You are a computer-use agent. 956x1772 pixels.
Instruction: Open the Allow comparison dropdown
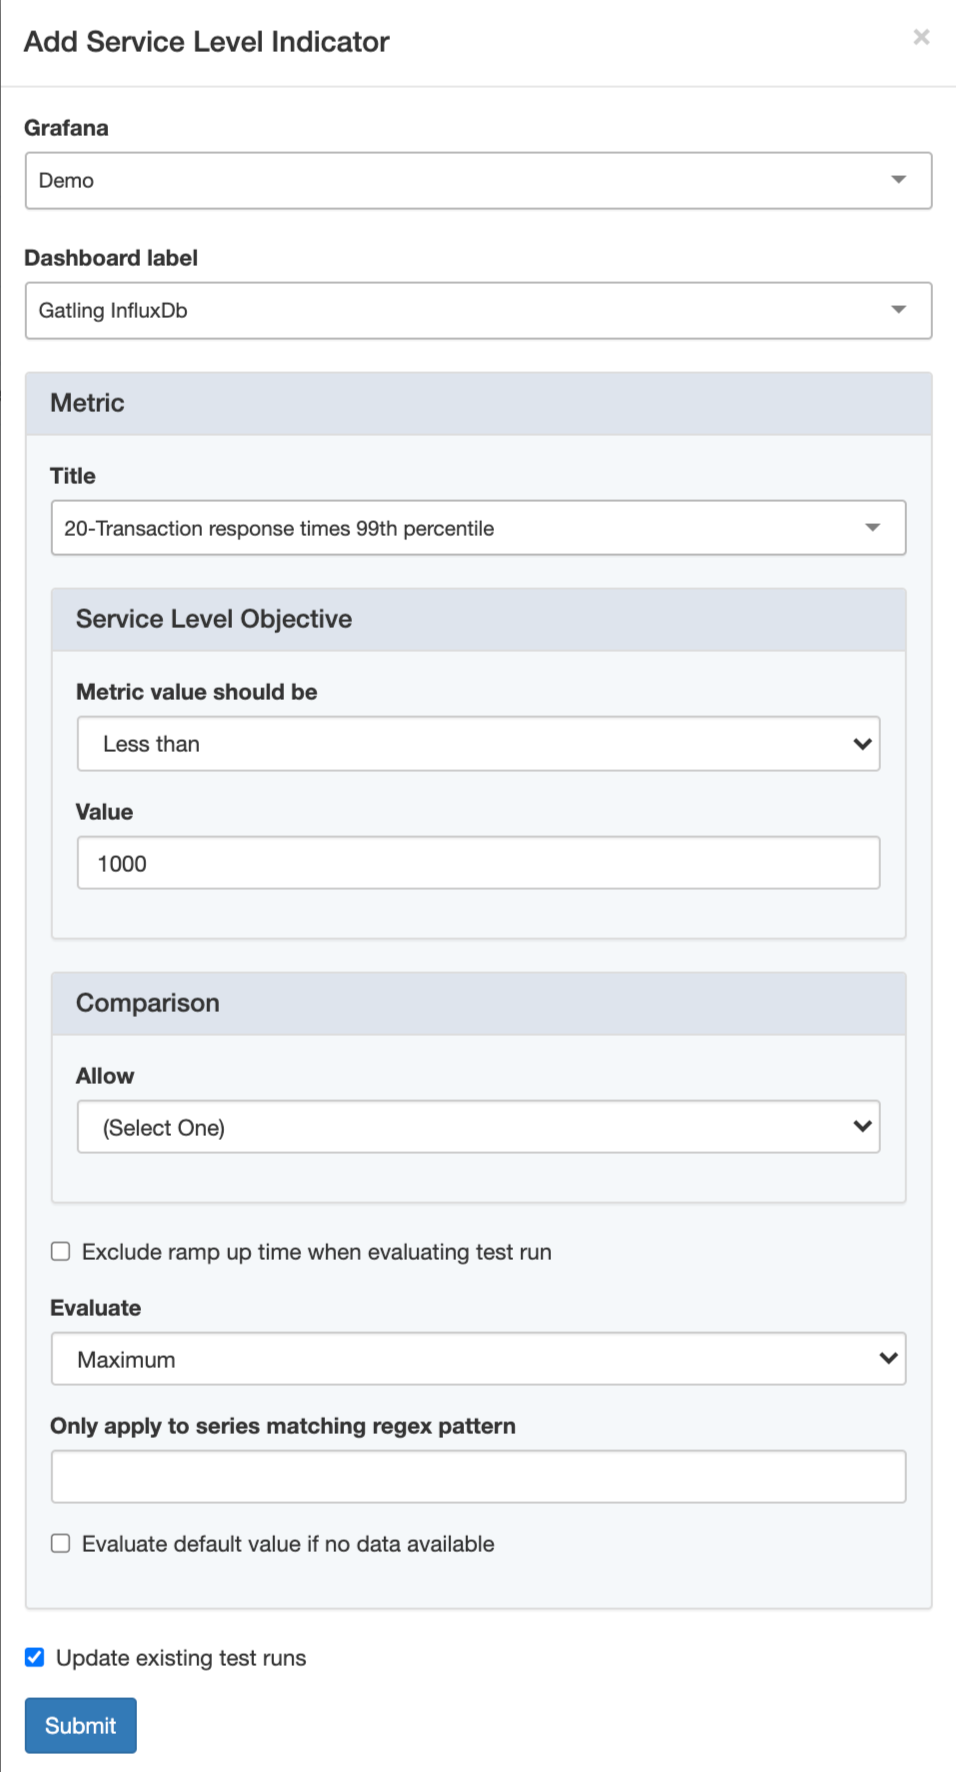478,1127
